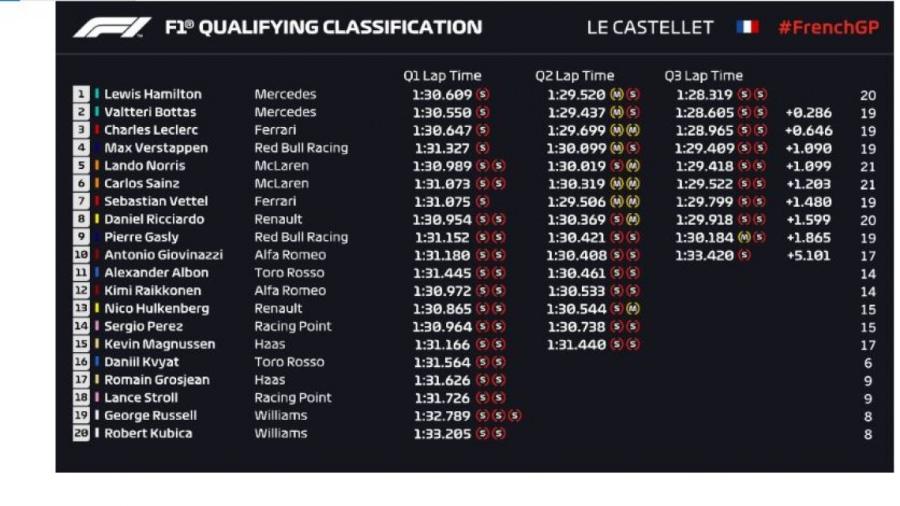The image size is (900, 506).
Task: Click the driver name Charles Leclerc
Action: click(151, 130)
